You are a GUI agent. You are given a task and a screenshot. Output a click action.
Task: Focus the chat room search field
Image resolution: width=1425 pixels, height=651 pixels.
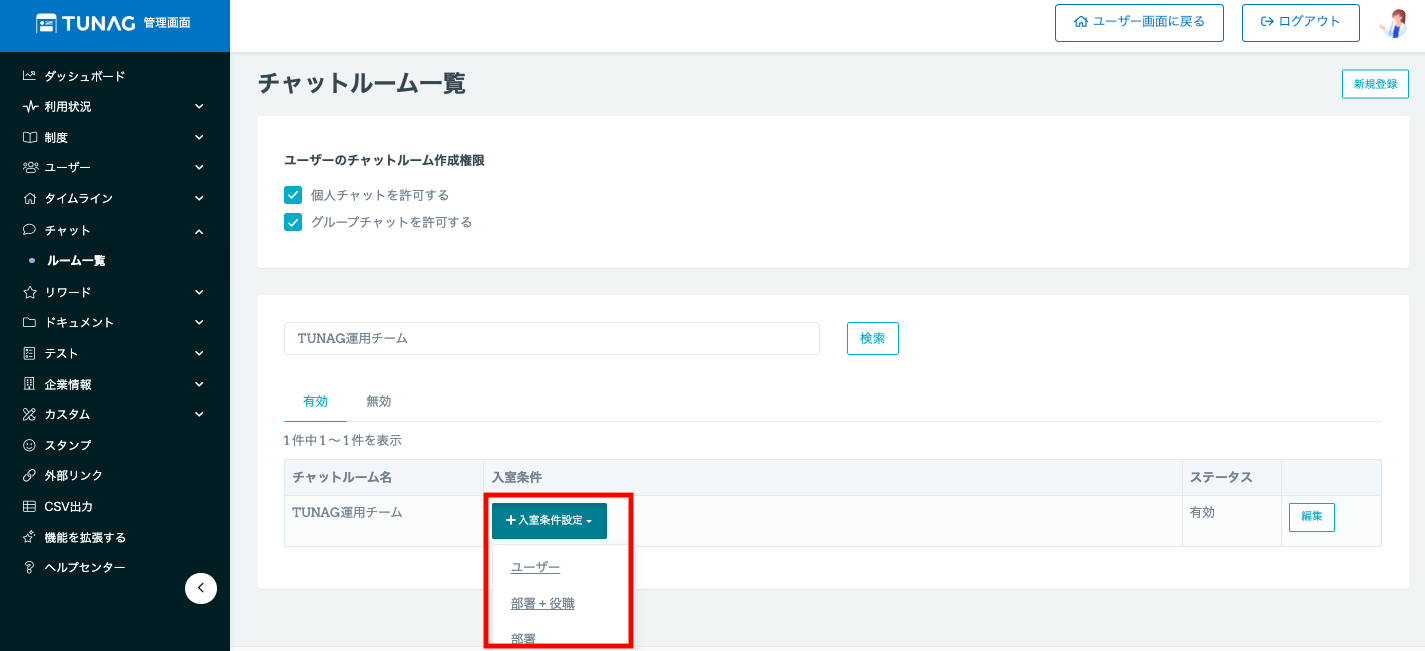pos(552,338)
